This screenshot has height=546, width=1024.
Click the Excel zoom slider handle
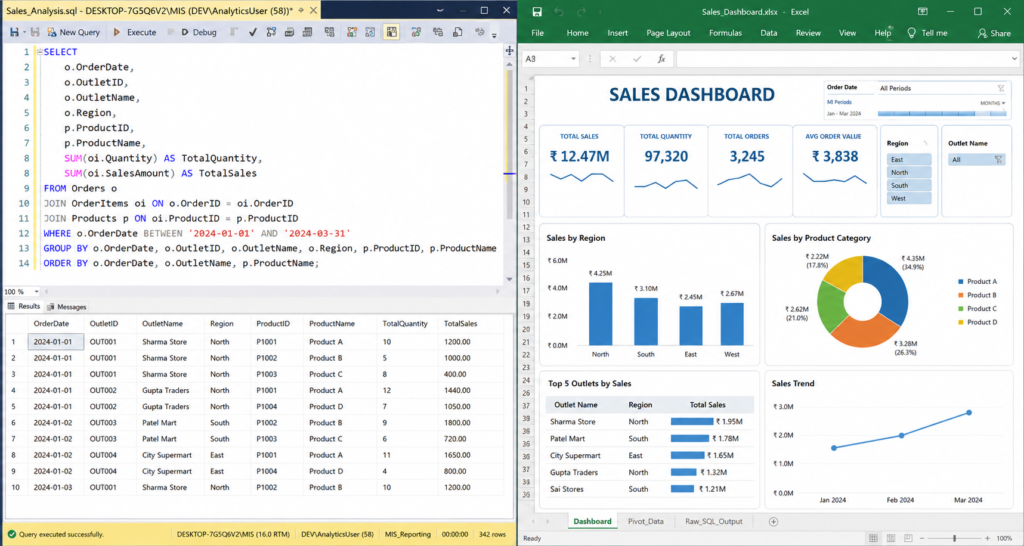954,538
